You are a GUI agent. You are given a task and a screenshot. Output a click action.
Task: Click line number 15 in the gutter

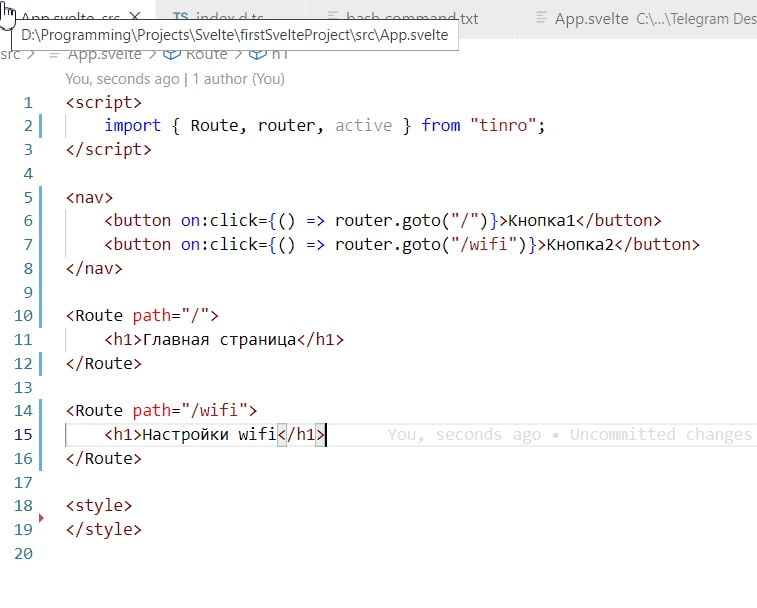click(x=23, y=434)
